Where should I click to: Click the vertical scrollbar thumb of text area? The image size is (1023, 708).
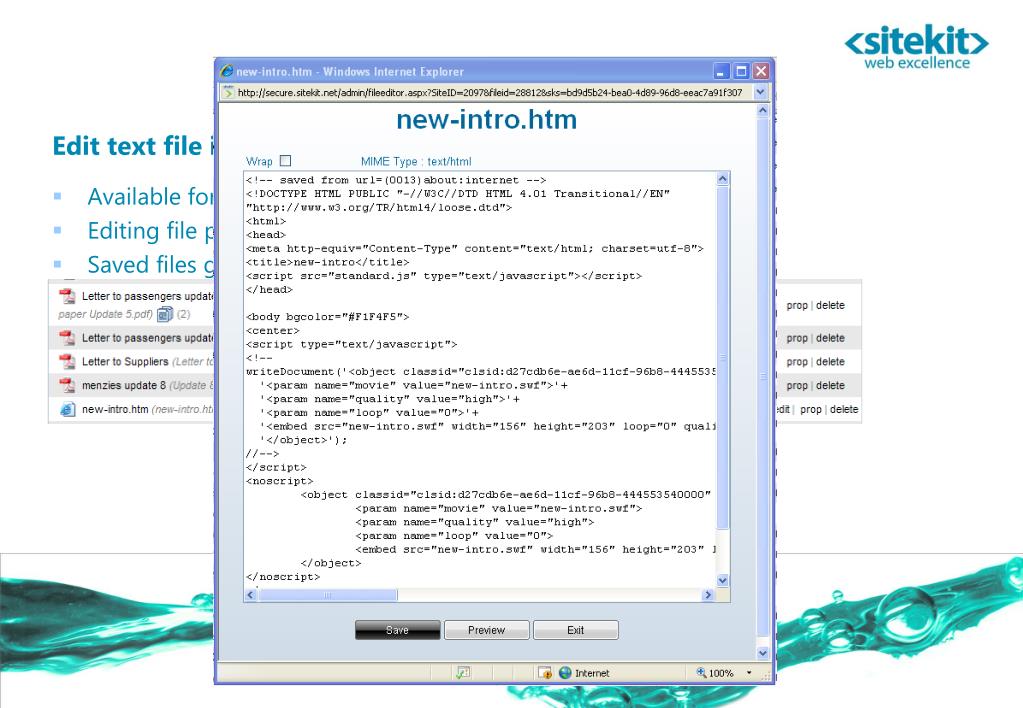click(722, 358)
